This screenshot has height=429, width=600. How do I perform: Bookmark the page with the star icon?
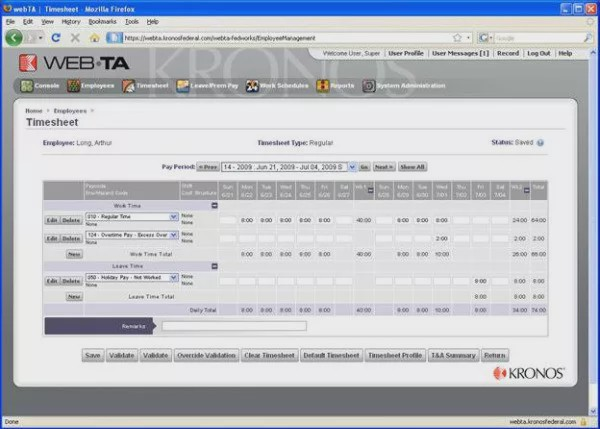point(457,38)
